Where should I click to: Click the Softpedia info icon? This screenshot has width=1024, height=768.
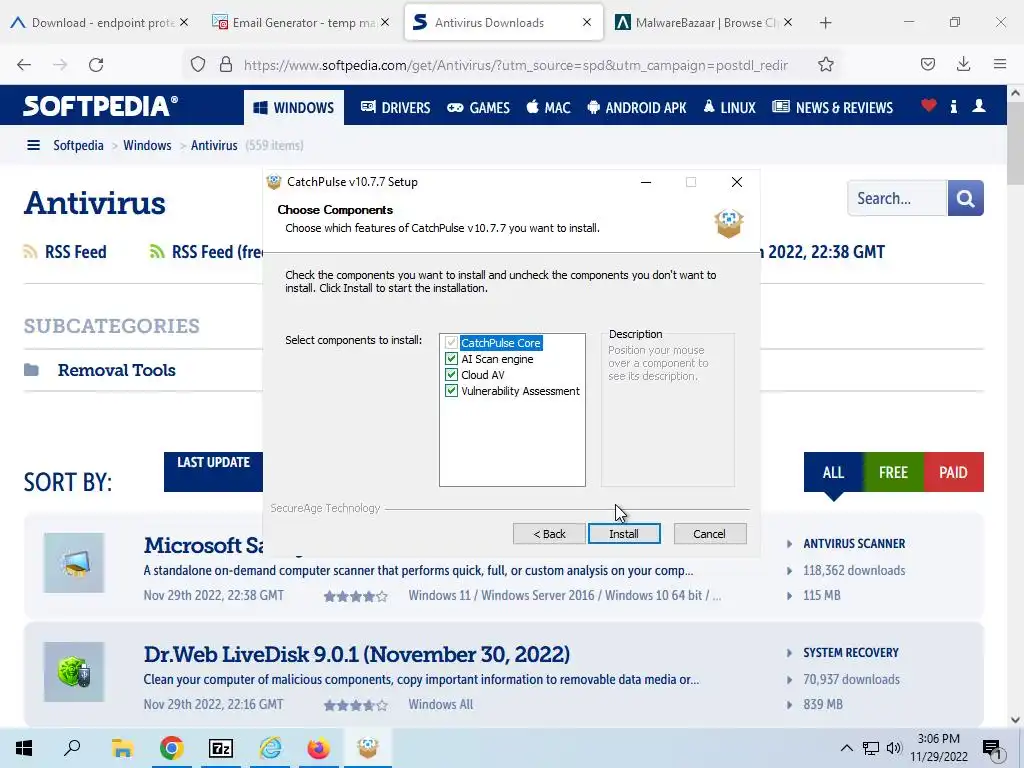point(953,106)
